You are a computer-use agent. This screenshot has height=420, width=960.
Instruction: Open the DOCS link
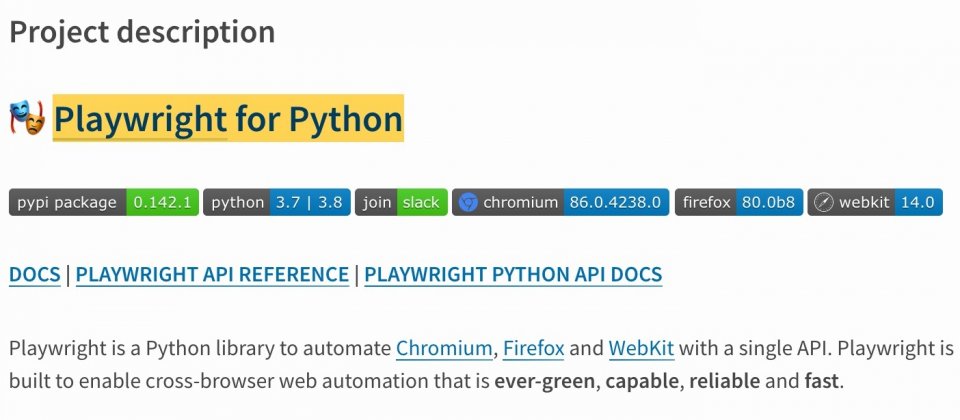point(35,275)
